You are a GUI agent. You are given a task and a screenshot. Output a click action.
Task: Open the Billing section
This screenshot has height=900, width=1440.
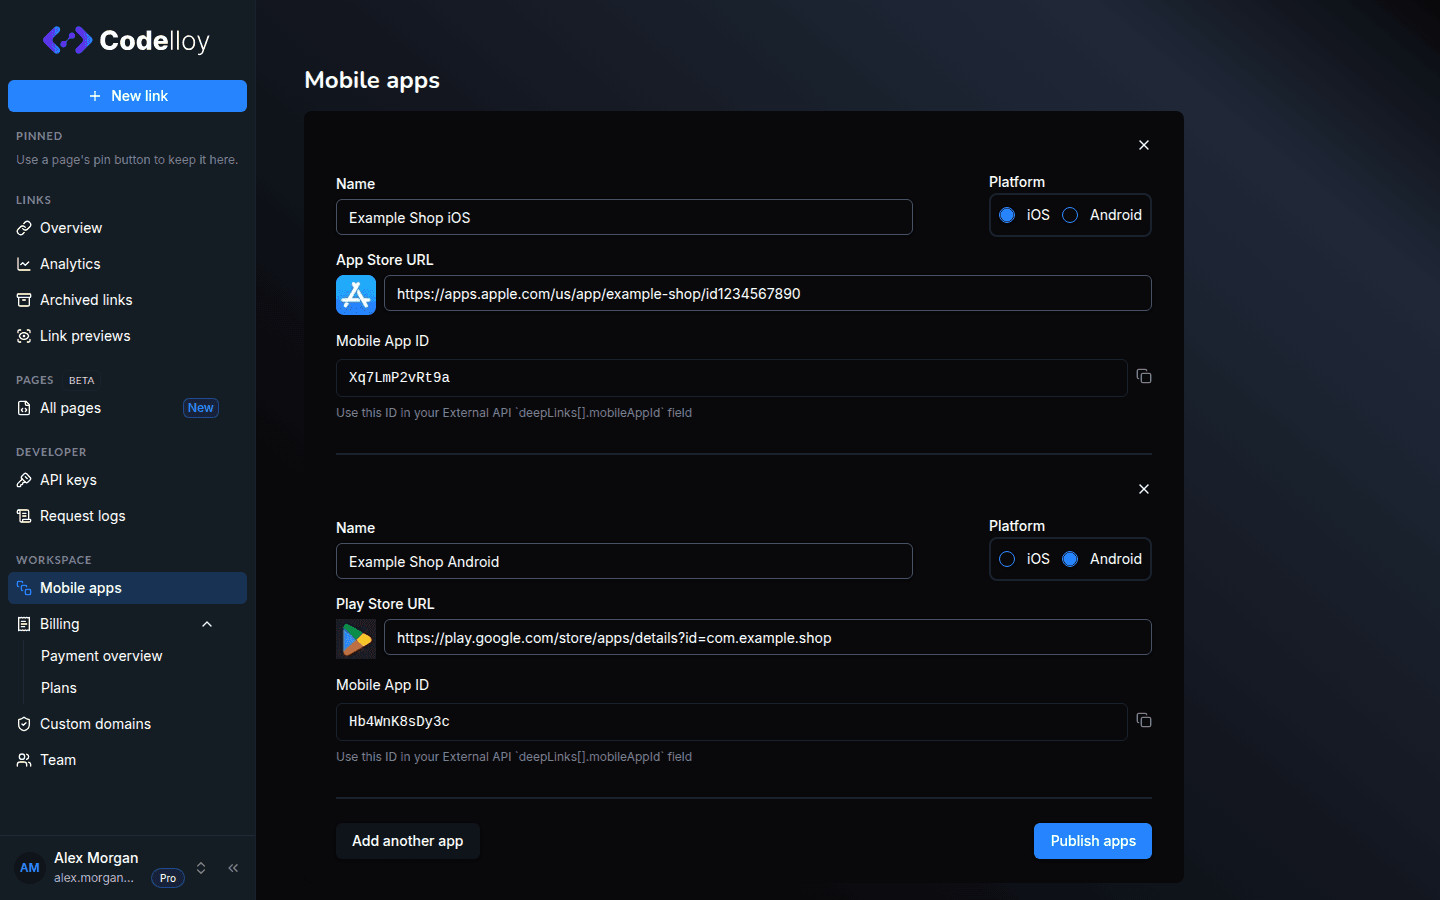(127, 624)
